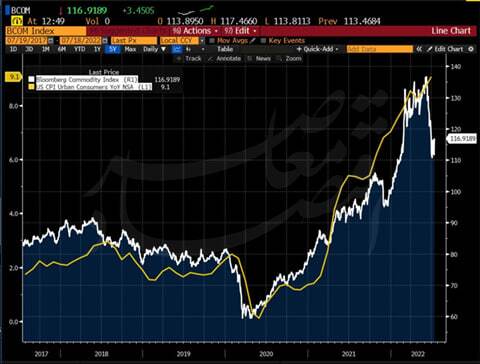Viewport: 480px width, 364px height.
Task: Expand the Daily periodicity dropdown
Action: click(155, 49)
